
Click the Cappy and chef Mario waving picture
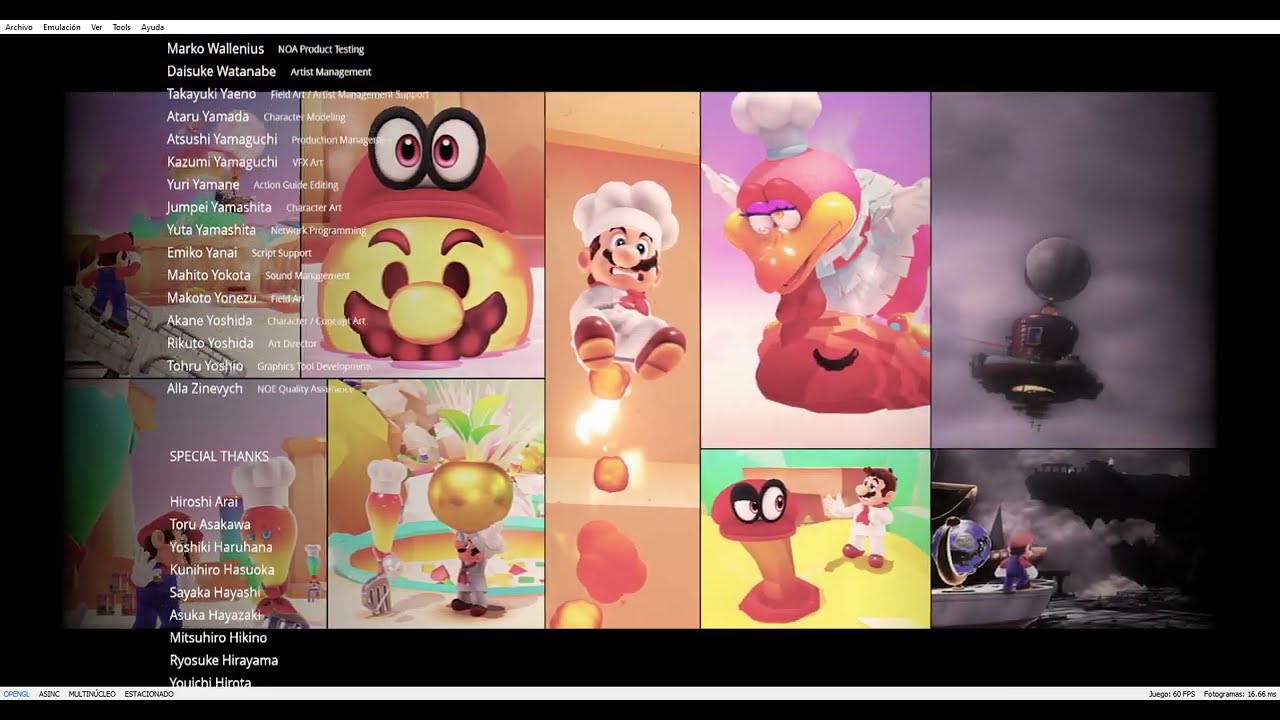pyautogui.click(x=816, y=539)
